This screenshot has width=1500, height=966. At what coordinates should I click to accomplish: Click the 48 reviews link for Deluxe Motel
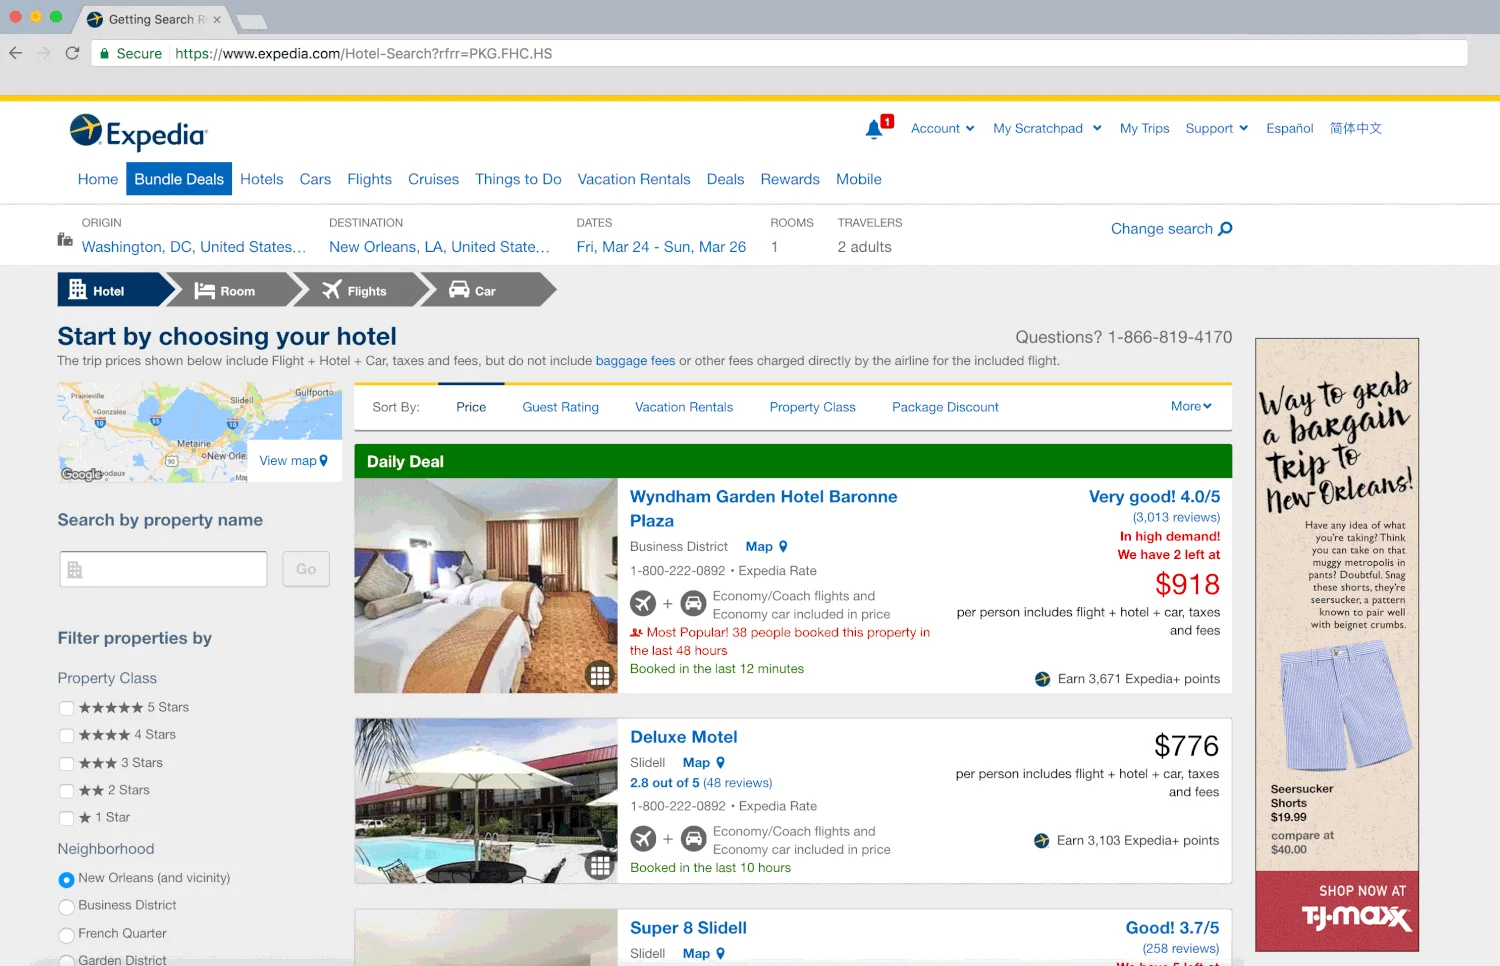[737, 783]
